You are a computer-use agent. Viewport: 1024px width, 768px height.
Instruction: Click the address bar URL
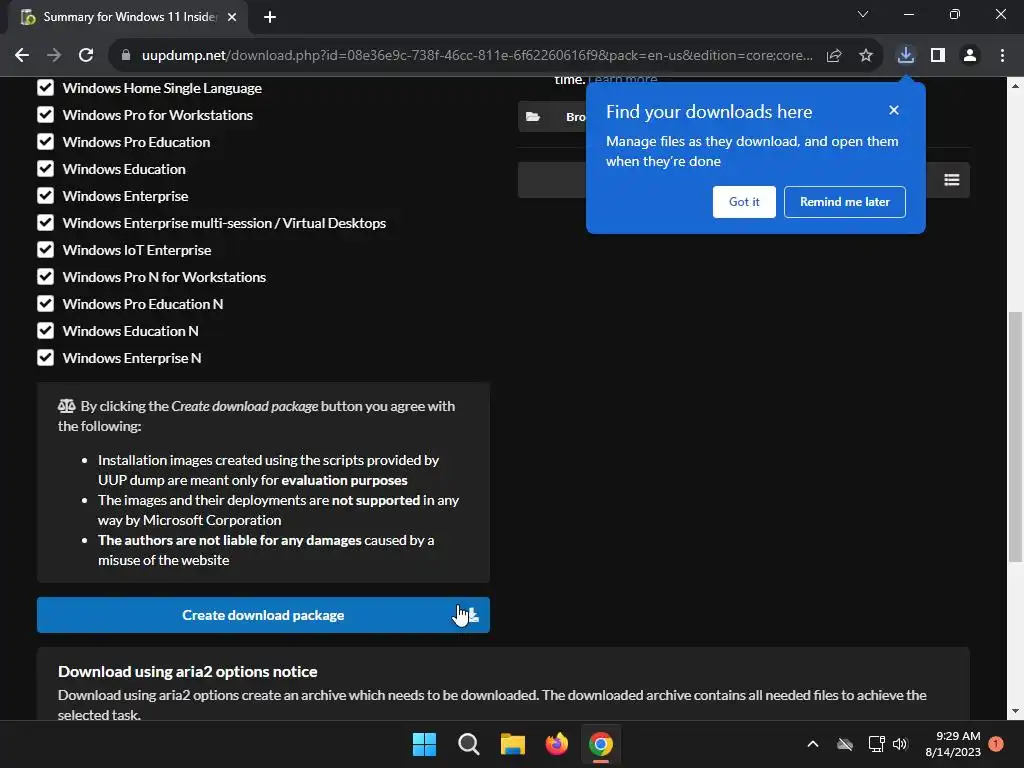(x=477, y=56)
